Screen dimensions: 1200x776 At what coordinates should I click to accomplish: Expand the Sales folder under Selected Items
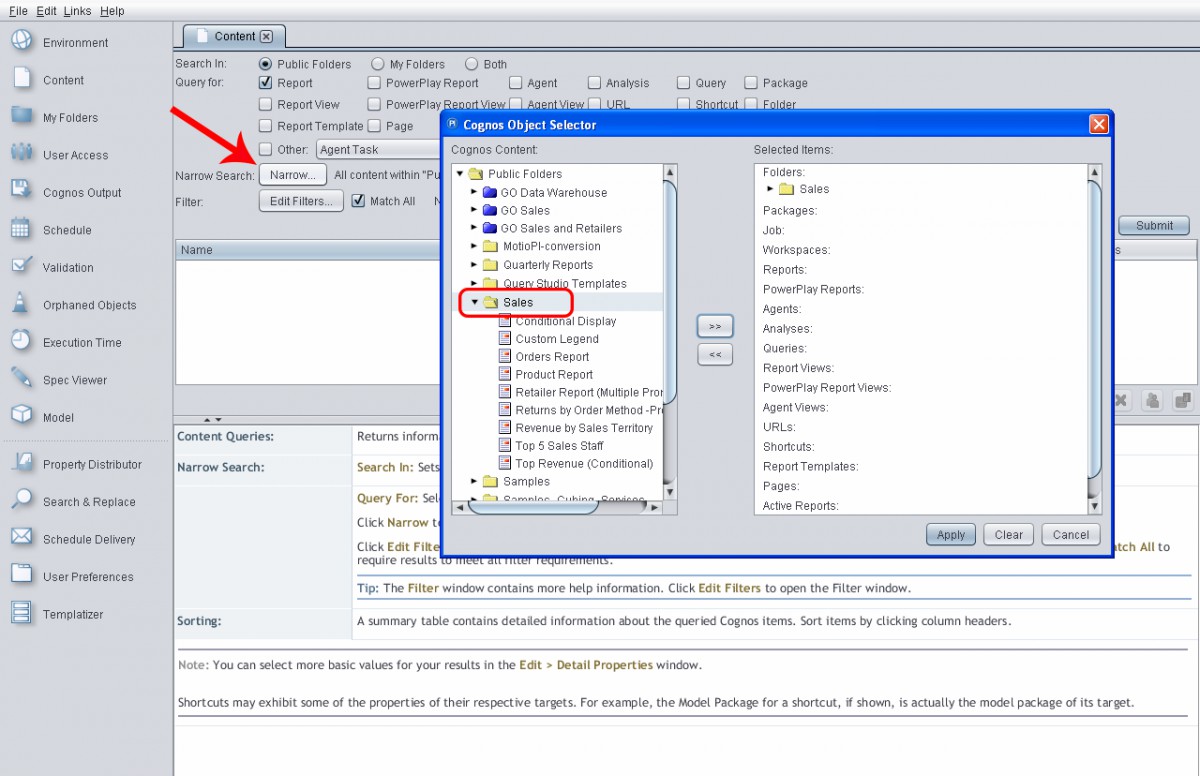[770, 189]
